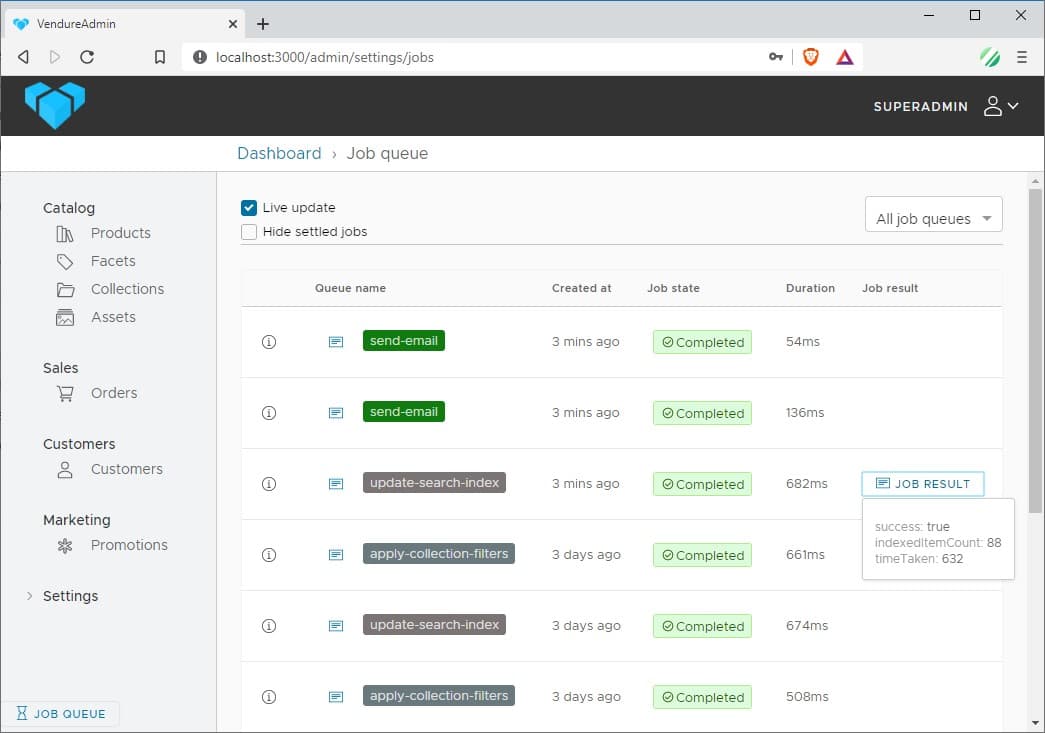
Task: Click info icon for first send-email job
Action: click(x=268, y=342)
